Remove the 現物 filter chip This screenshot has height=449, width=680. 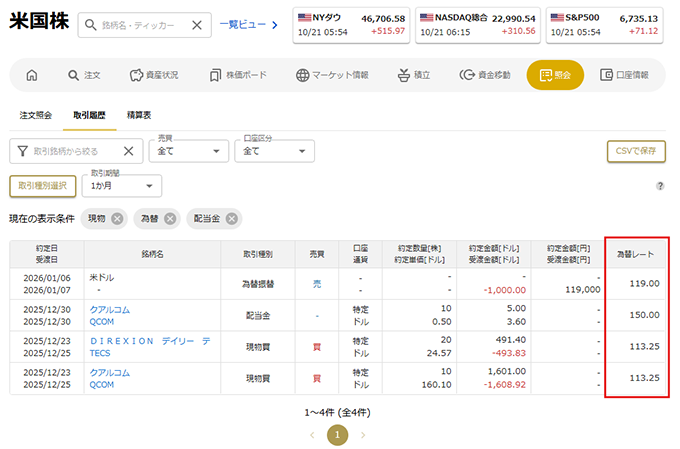(118, 219)
